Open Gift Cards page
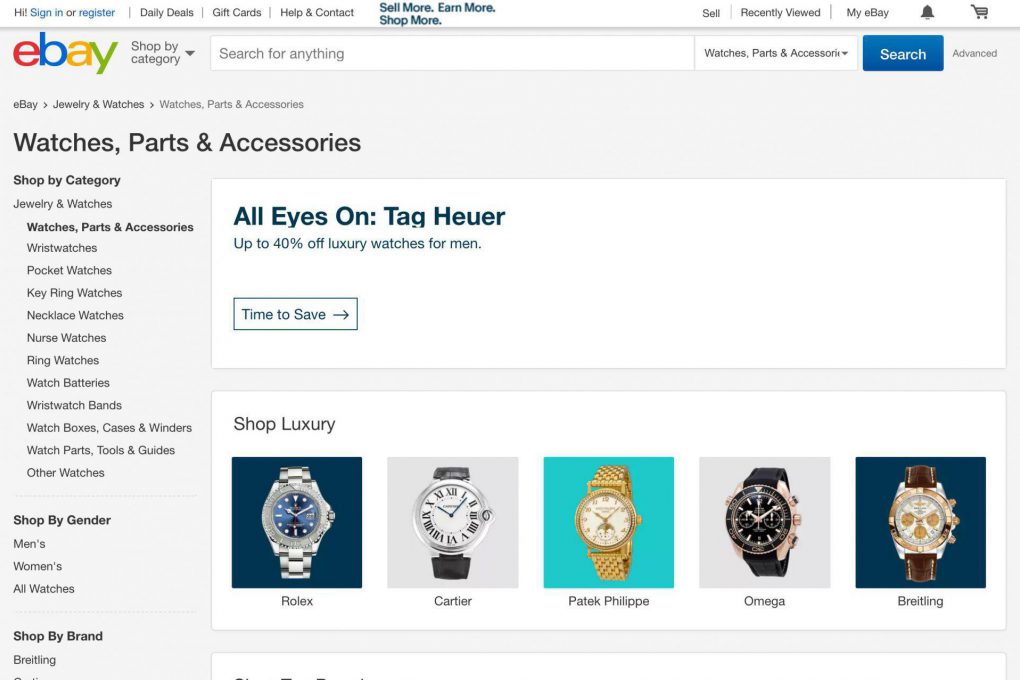The height and width of the screenshot is (680, 1020). [x=237, y=13]
